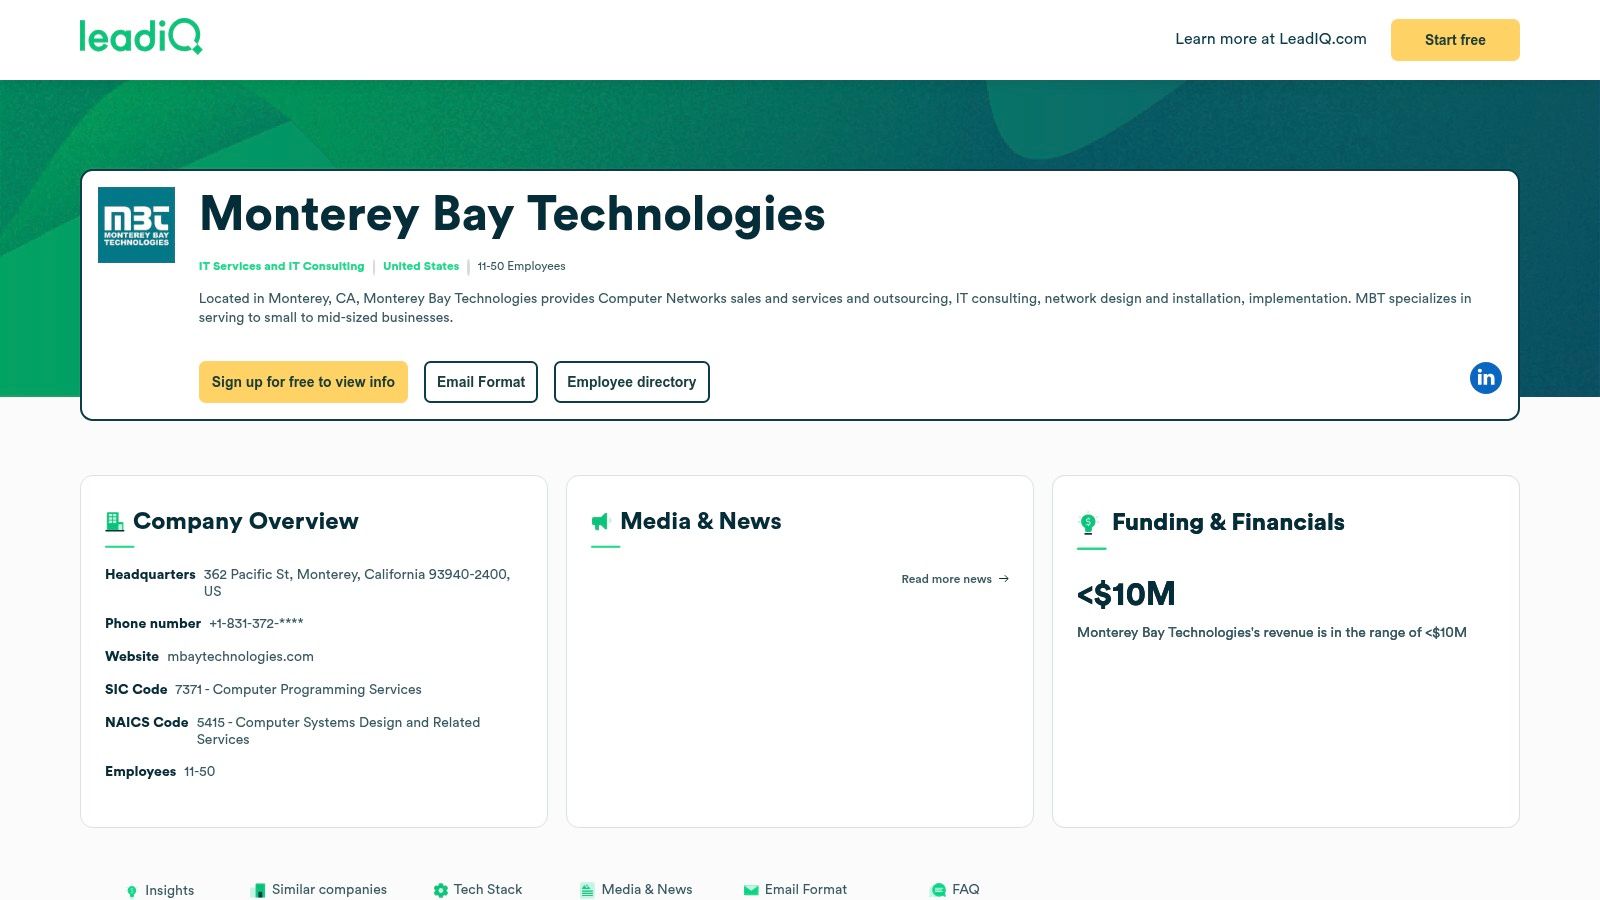Click the lightbulb icon beside Funding & Financials
This screenshot has height=900, width=1600.
tap(1088, 522)
